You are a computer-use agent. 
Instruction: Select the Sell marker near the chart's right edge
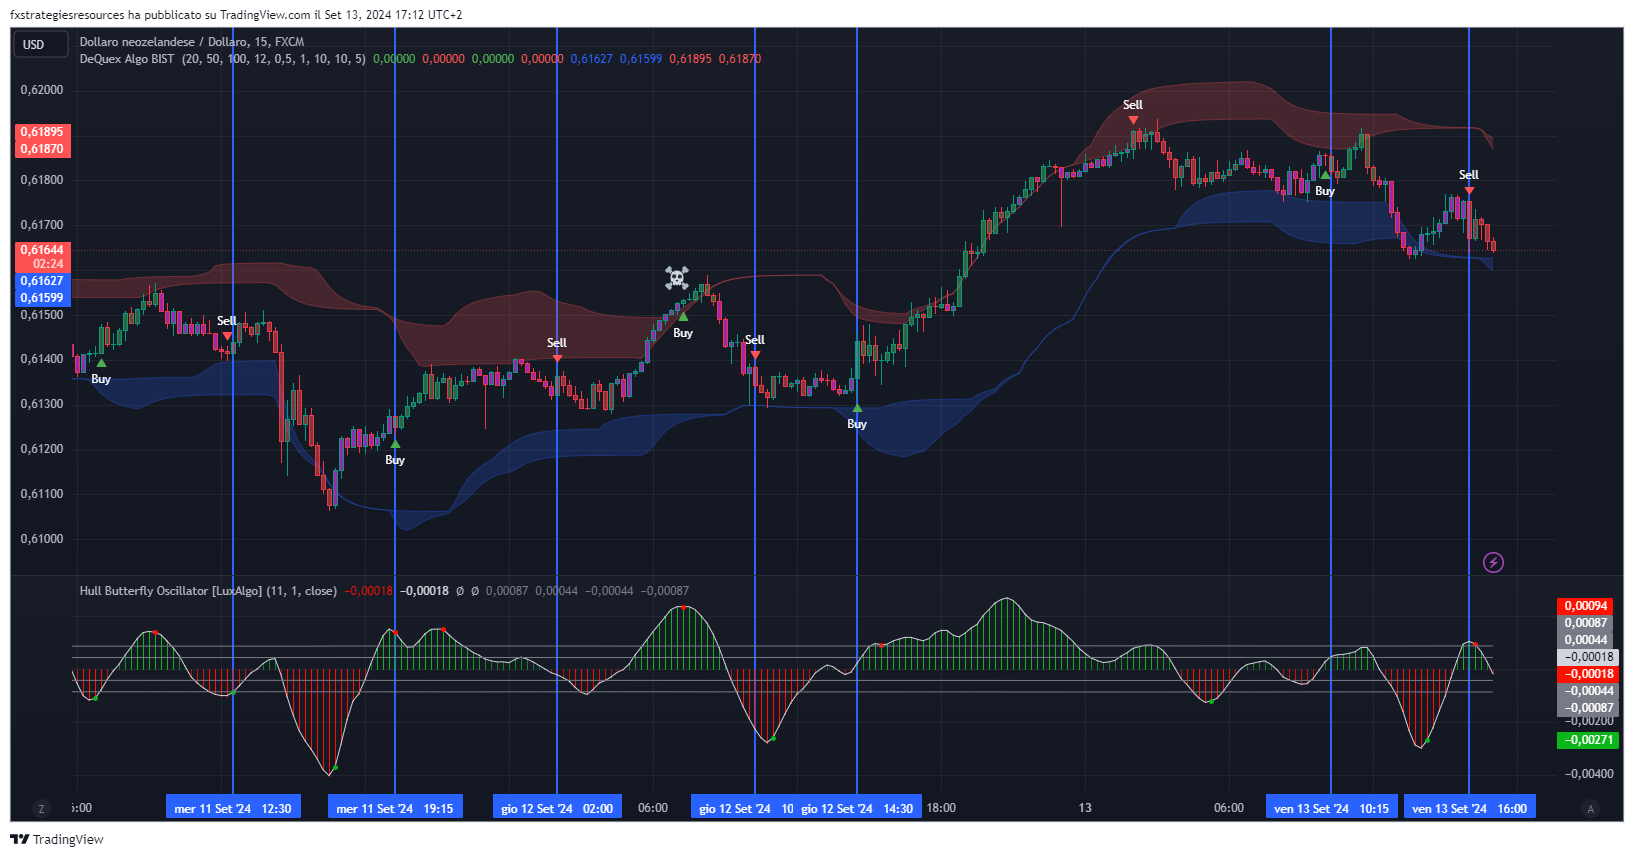coord(1468,189)
